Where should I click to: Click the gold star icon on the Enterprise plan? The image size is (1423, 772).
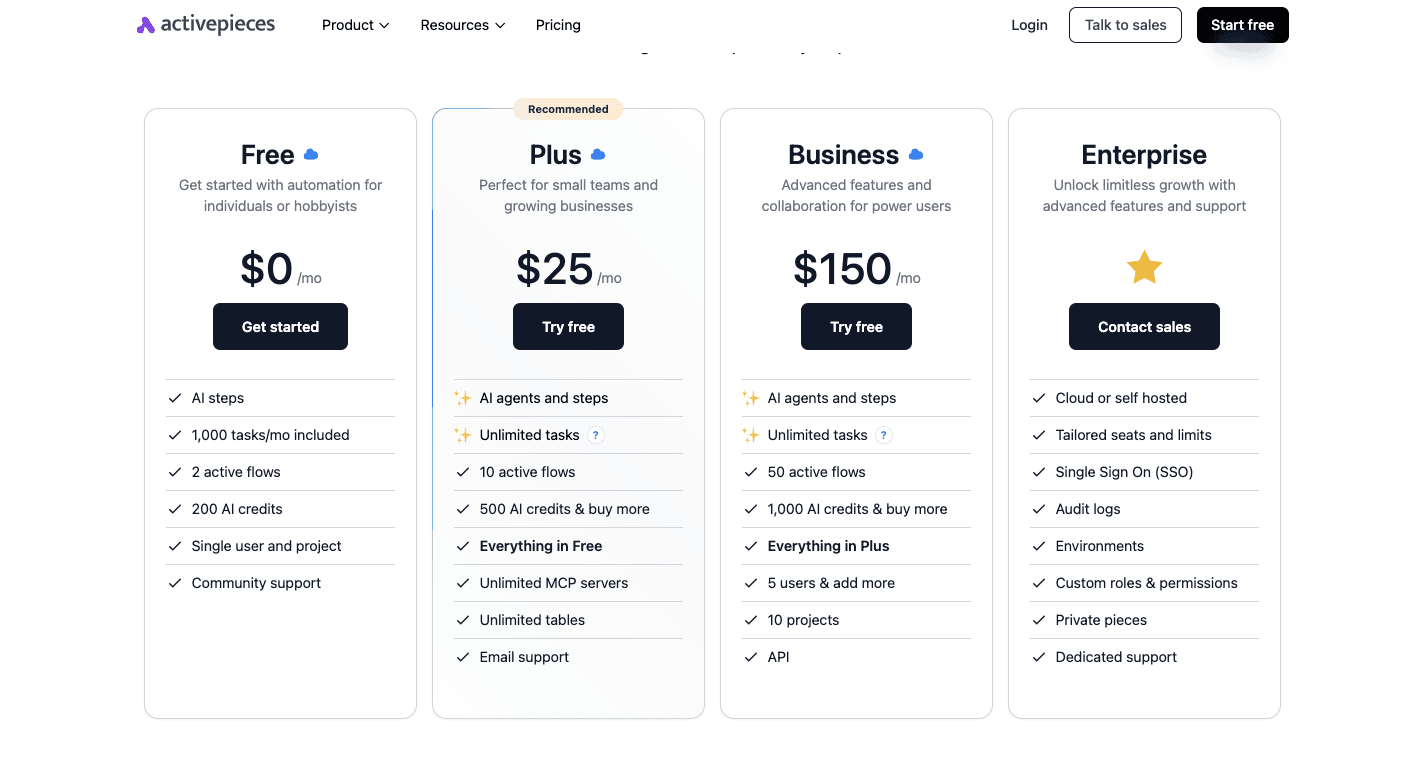coord(1144,267)
